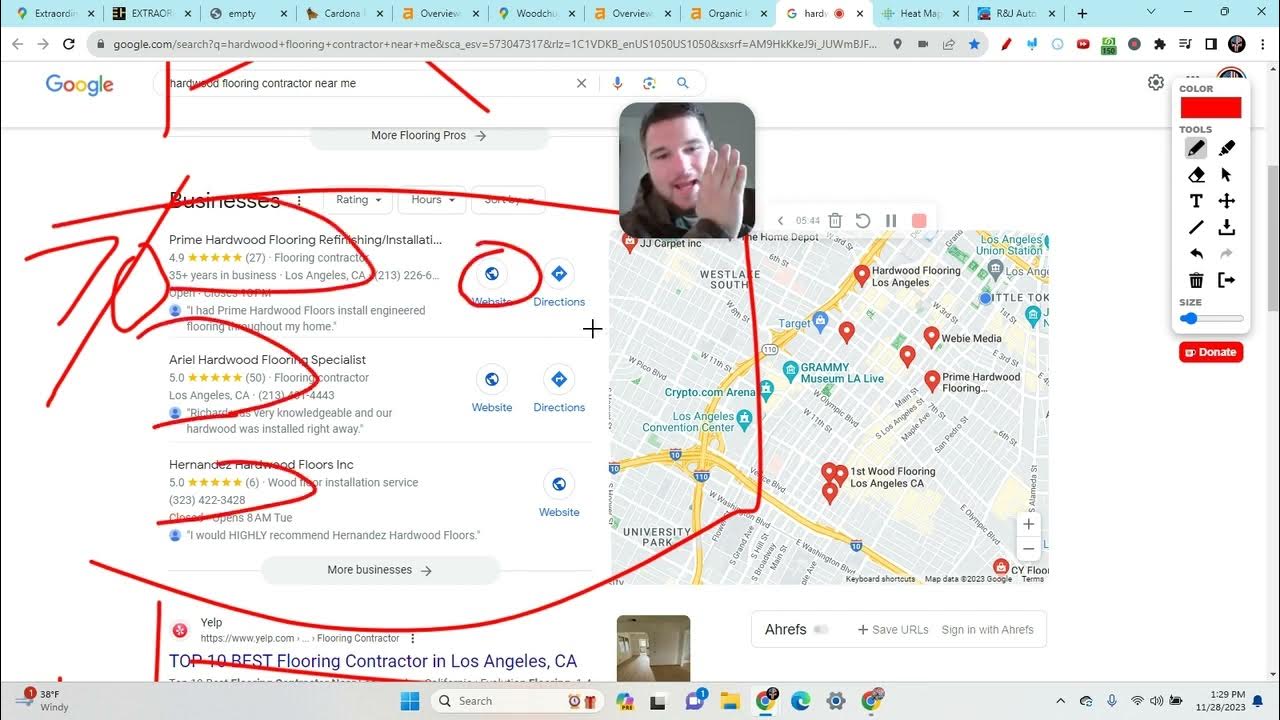This screenshot has height=720, width=1280.
Task: Click the Google search magnifier button
Action: point(683,83)
